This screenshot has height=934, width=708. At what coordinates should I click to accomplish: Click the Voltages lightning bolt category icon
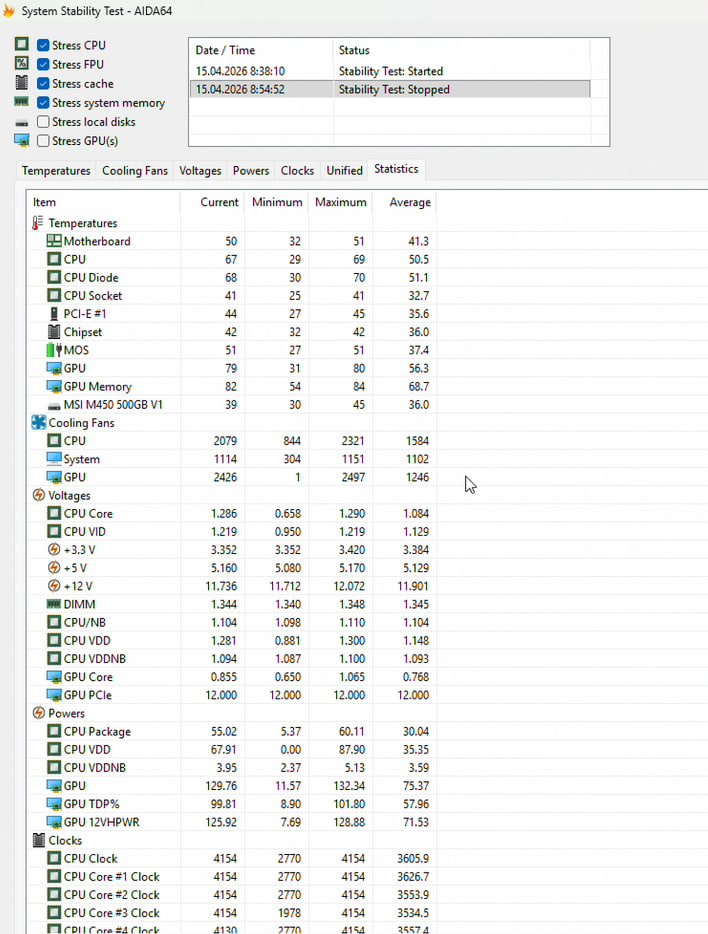pyautogui.click(x=39, y=495)
